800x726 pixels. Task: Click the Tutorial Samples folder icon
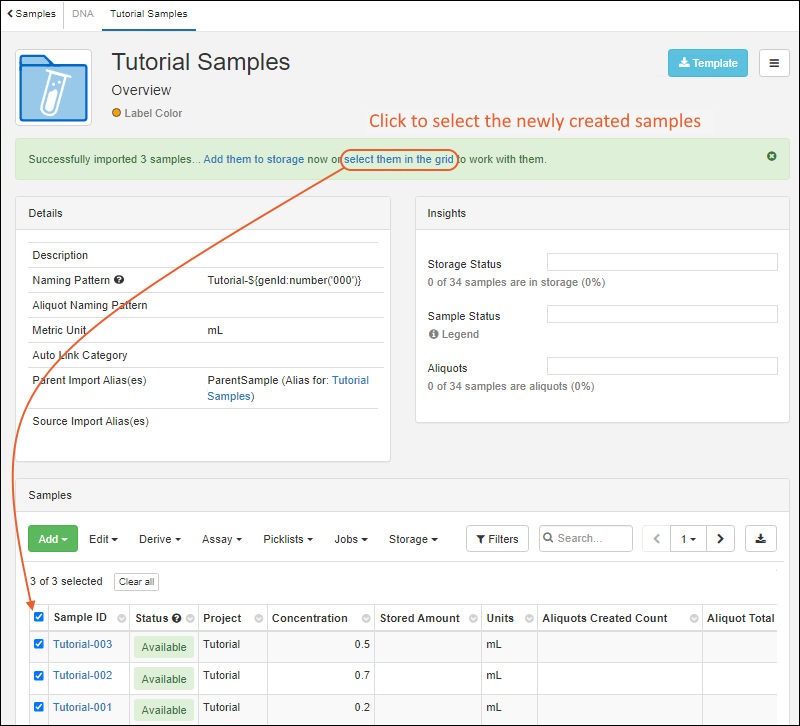pyautogui.click(x=54, y=87)
